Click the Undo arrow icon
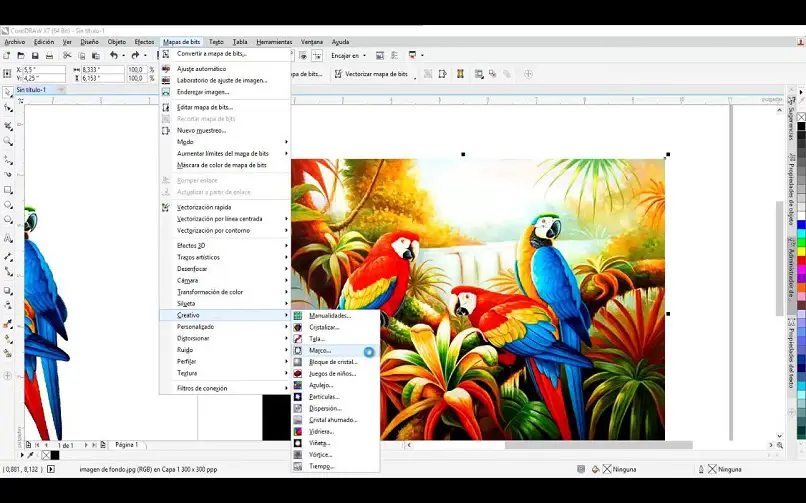 [x=114, y=55]
